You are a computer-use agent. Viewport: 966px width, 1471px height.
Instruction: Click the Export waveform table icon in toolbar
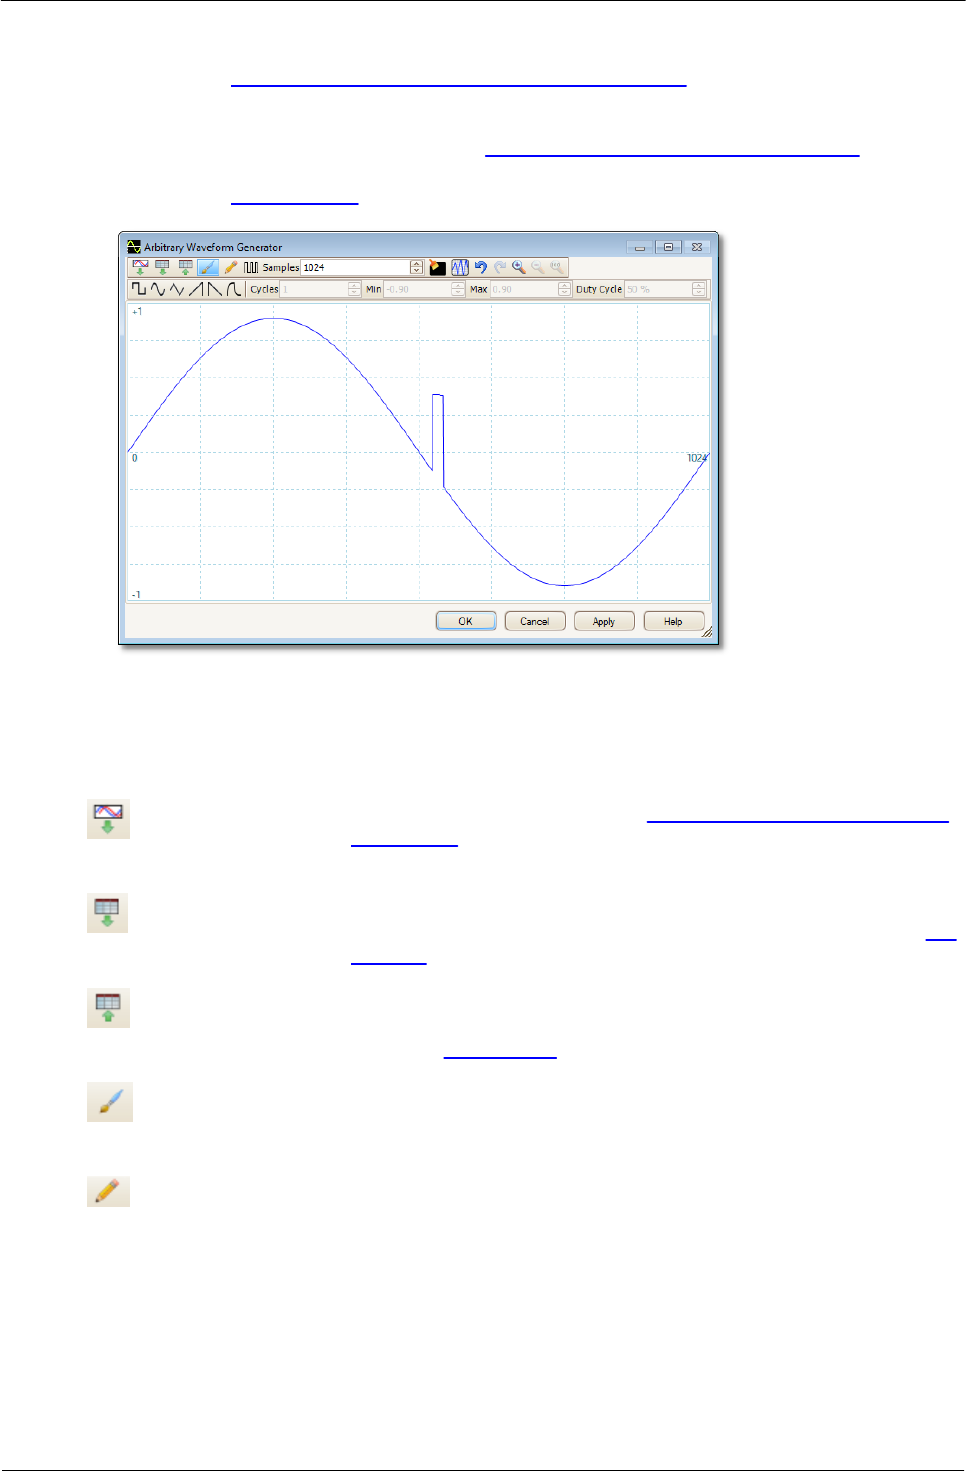[x=185, y=267]
